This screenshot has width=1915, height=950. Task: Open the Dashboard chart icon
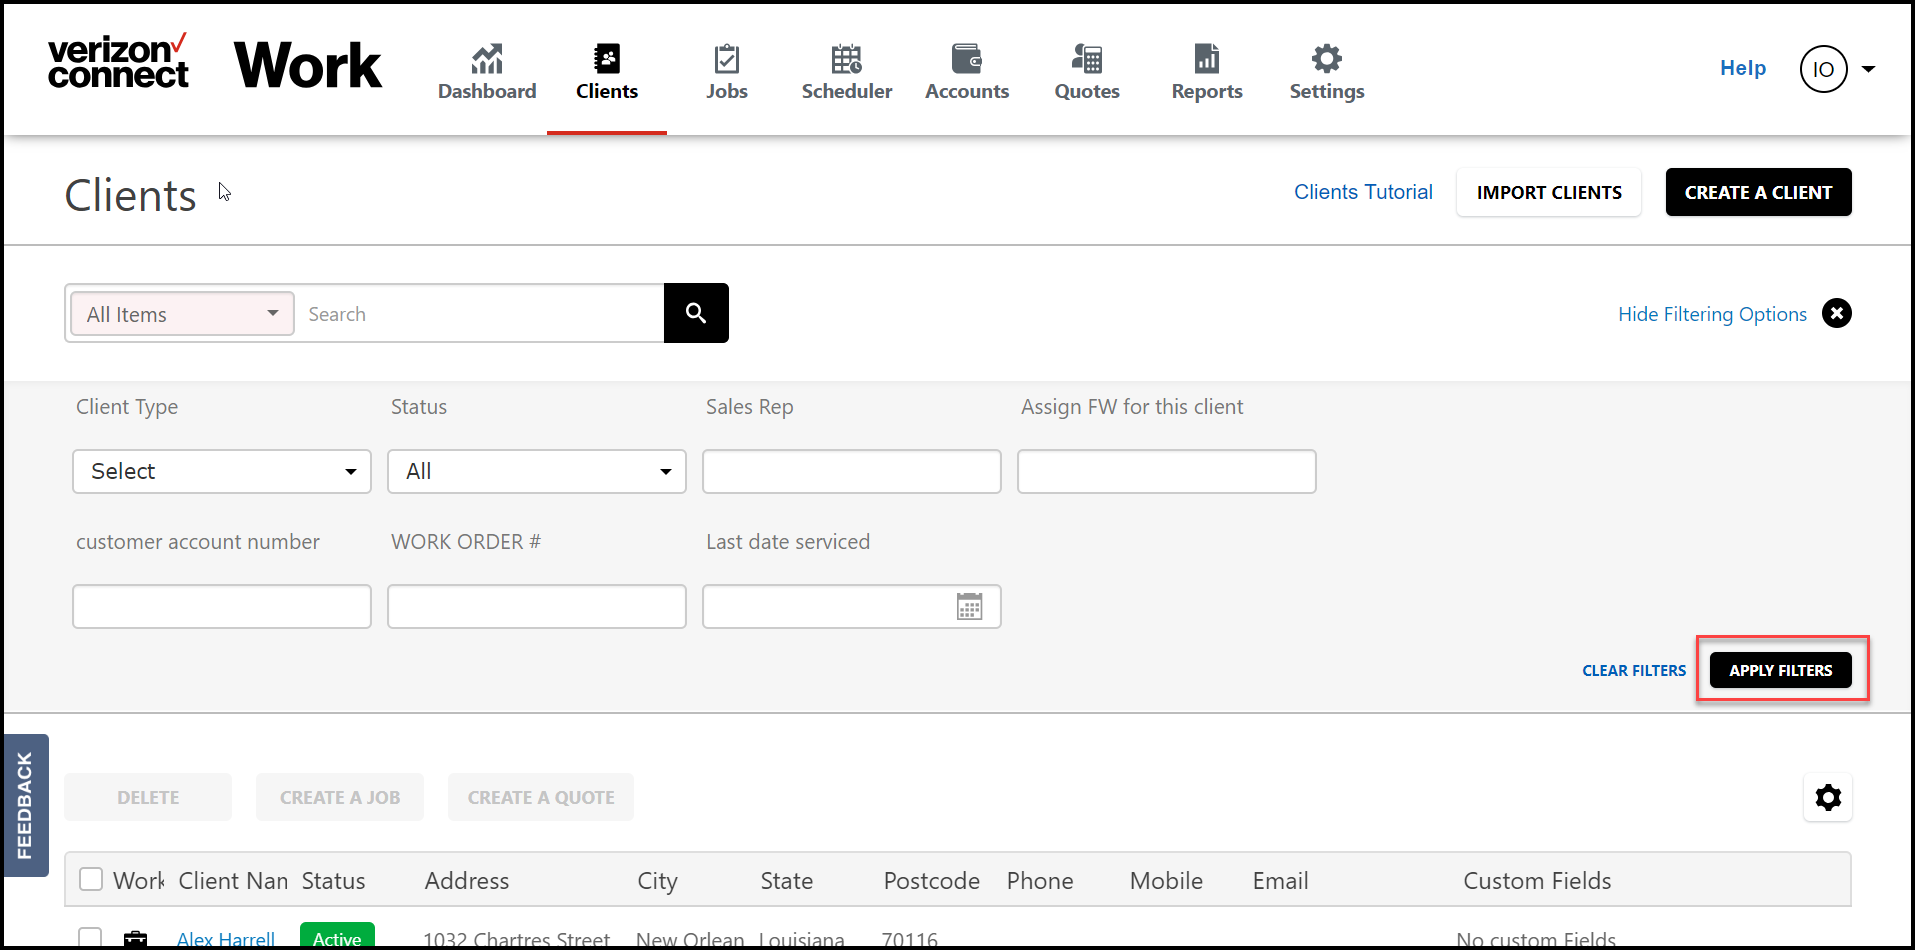click(x=487, y=59)
